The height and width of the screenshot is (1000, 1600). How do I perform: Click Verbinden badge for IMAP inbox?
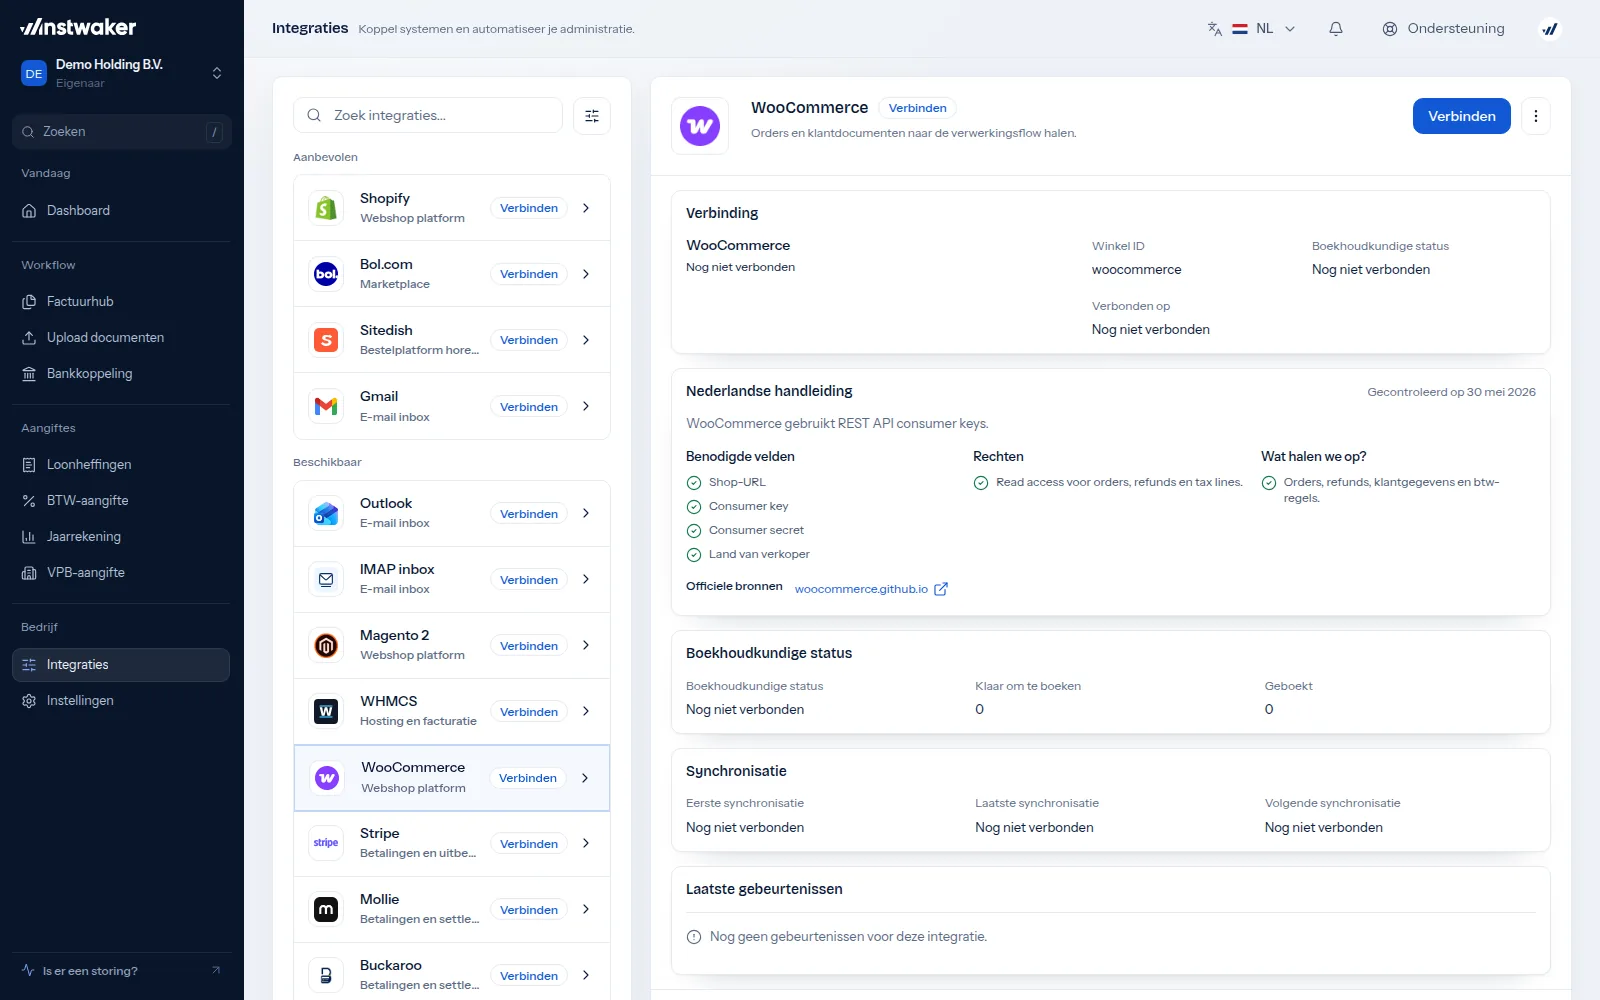[x=529, y=580]
